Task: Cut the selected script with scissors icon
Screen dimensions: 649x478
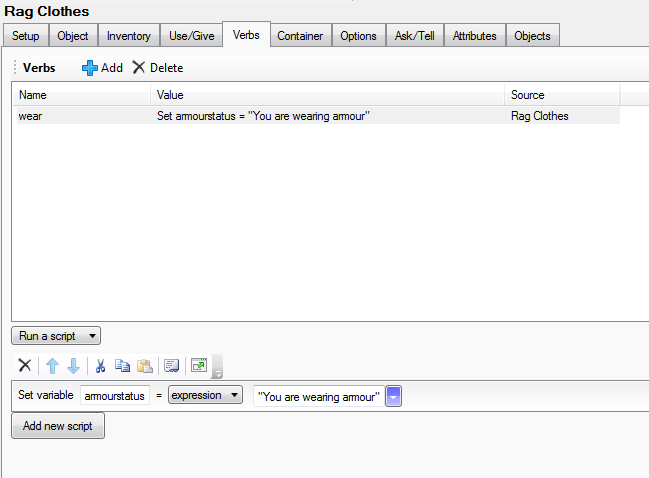Action: click(x=101, y=366)
